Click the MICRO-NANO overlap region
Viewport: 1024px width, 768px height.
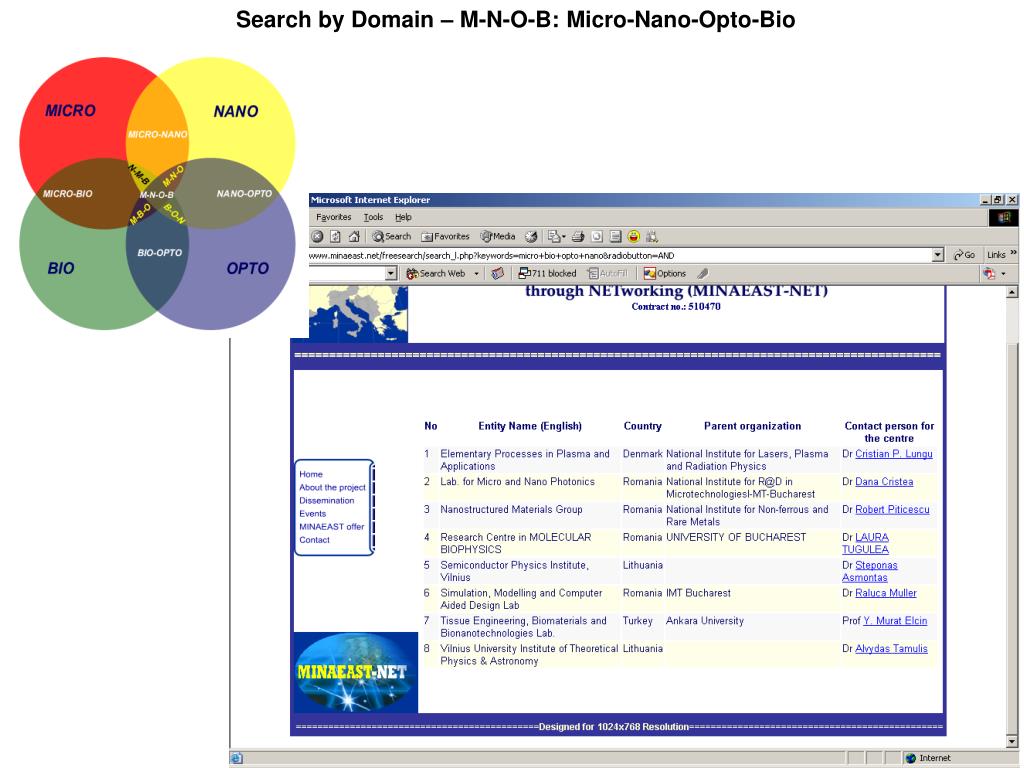[157, 135]
